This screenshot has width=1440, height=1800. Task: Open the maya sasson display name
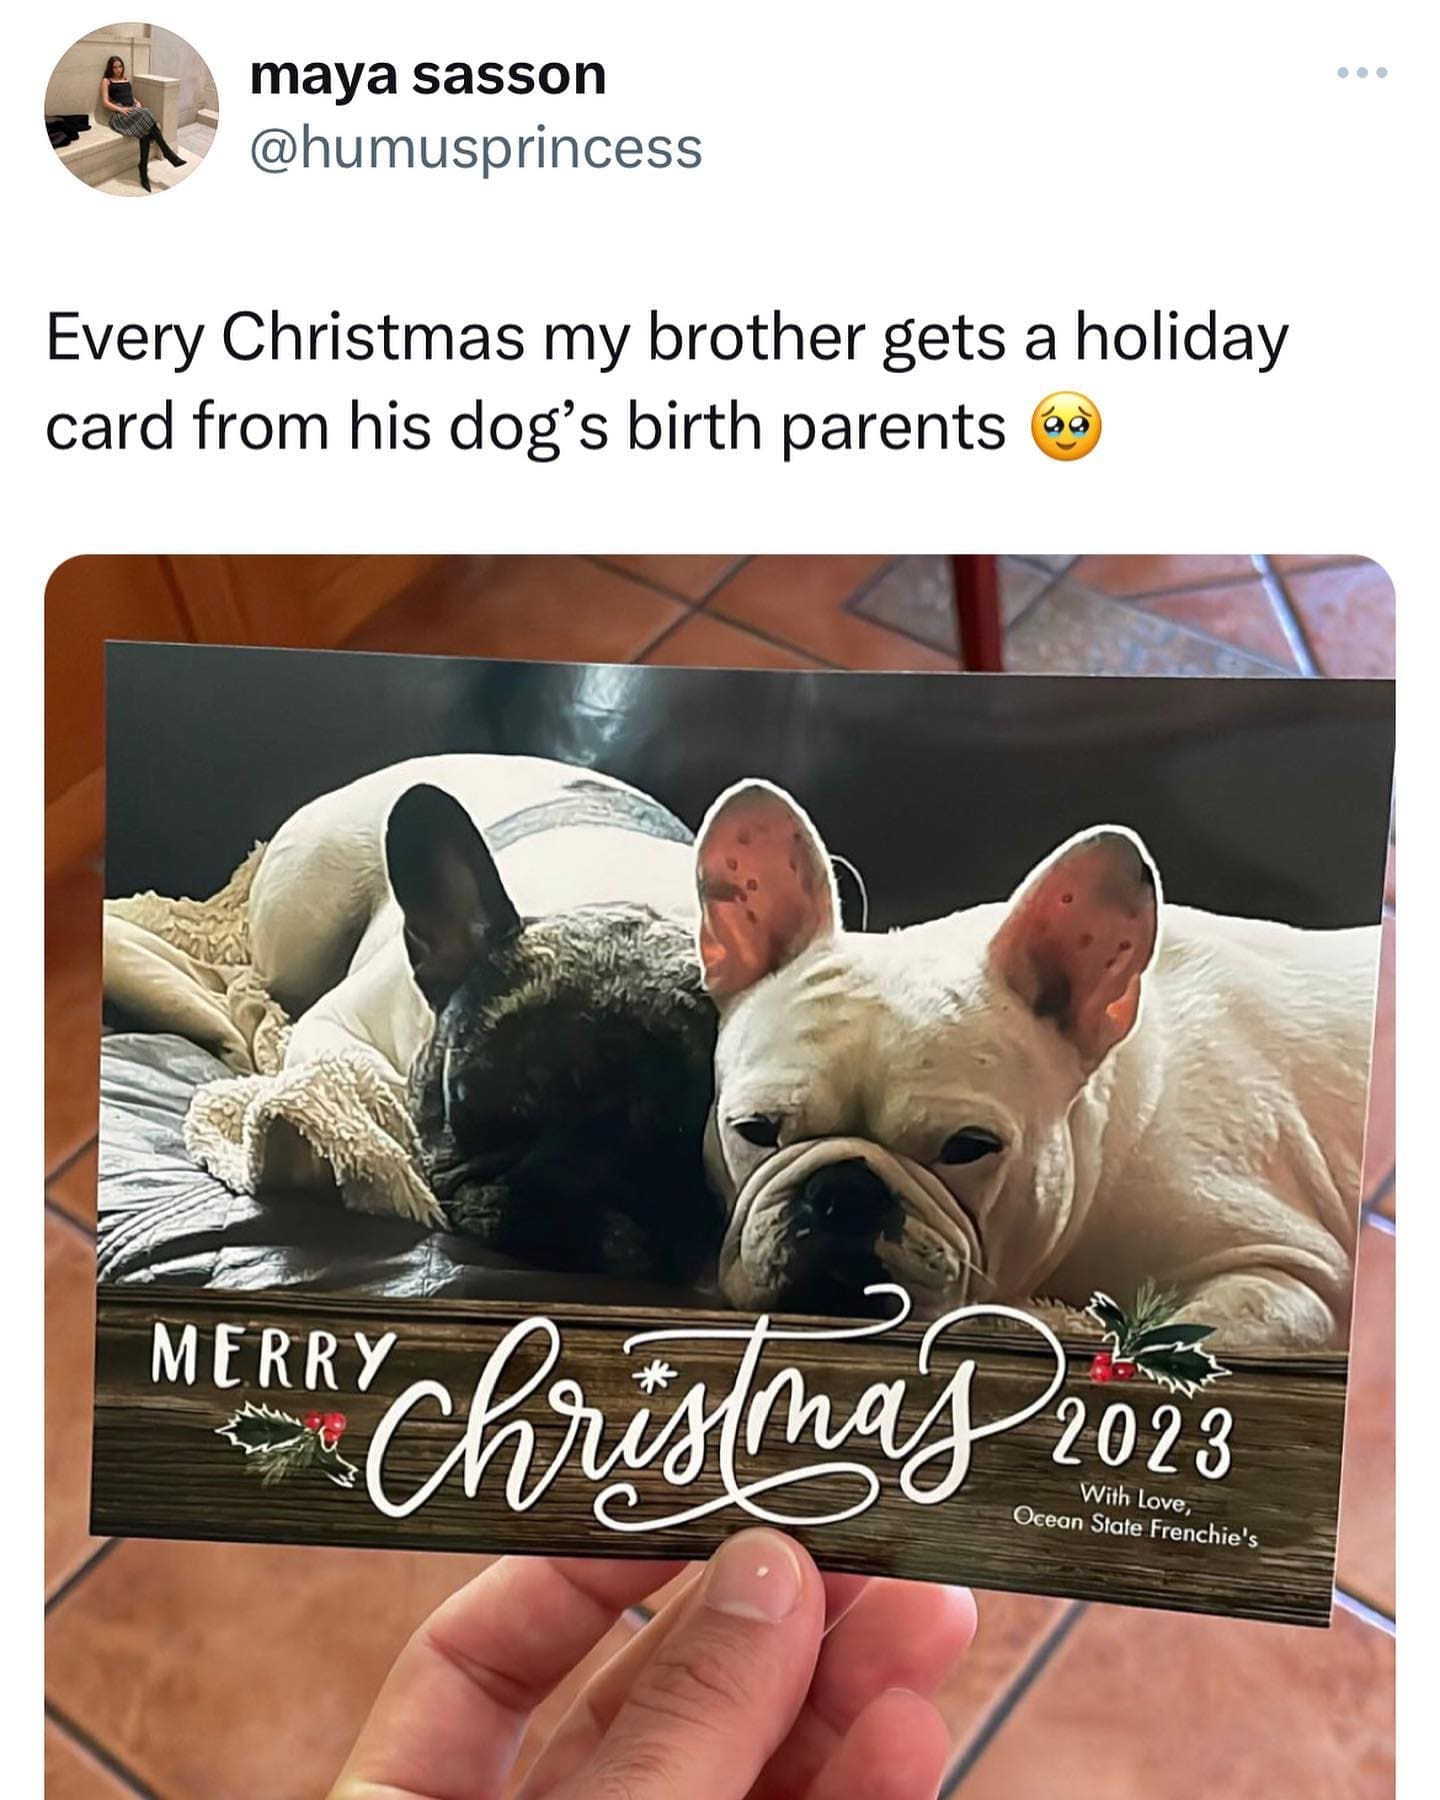(428, 76)
